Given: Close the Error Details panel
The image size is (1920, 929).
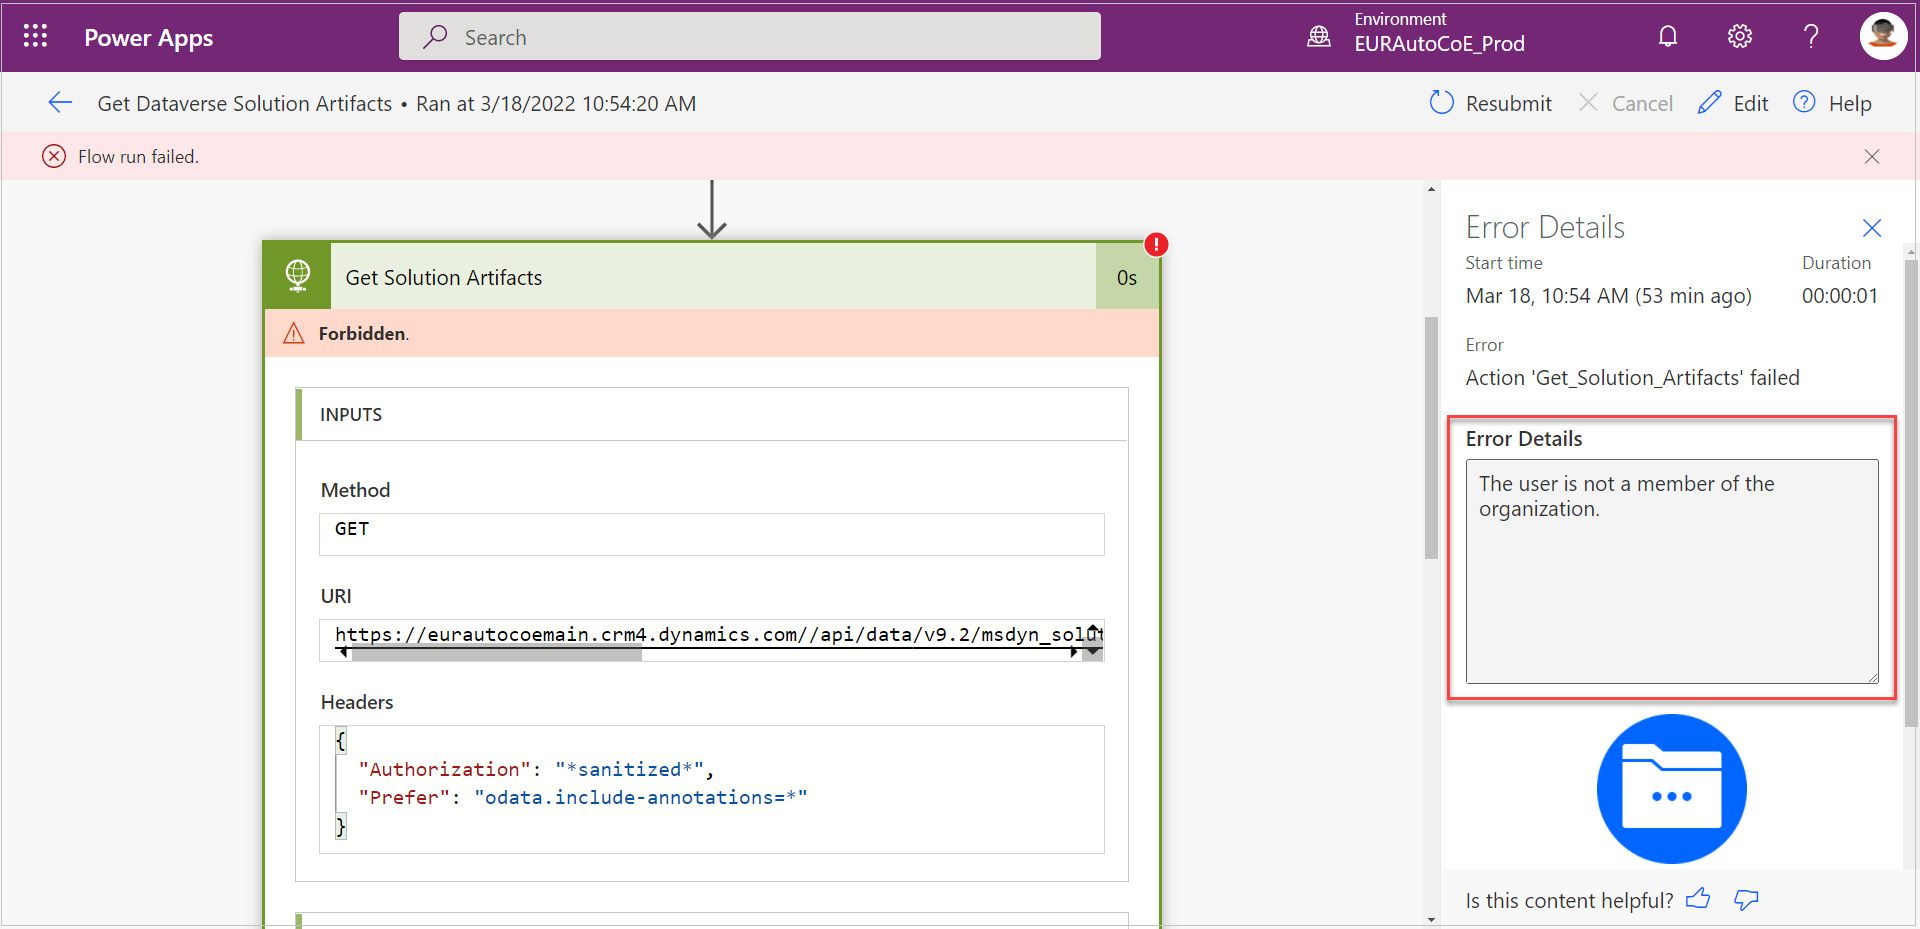Looking at the screenshot, I should (x=1872, y=228).
